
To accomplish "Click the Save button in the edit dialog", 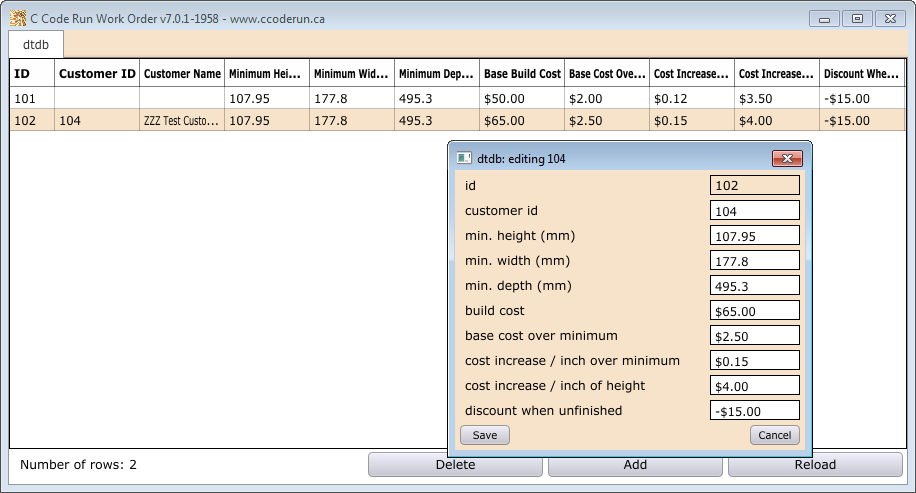I will [485, 435].
